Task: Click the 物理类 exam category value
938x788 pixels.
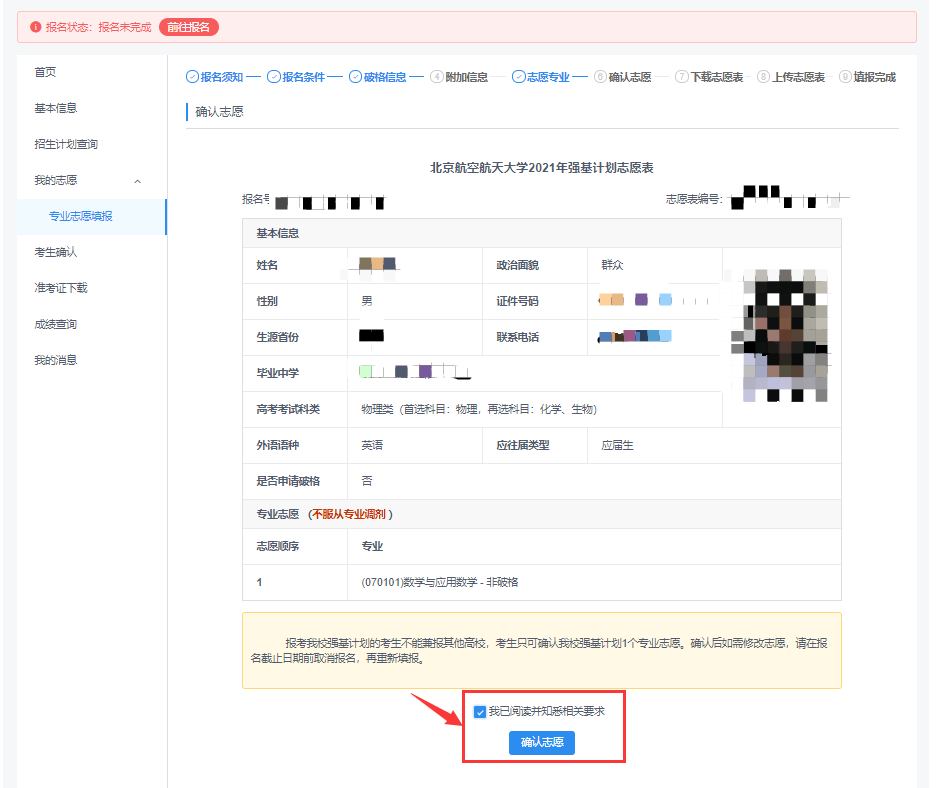Action: (479, 409)
